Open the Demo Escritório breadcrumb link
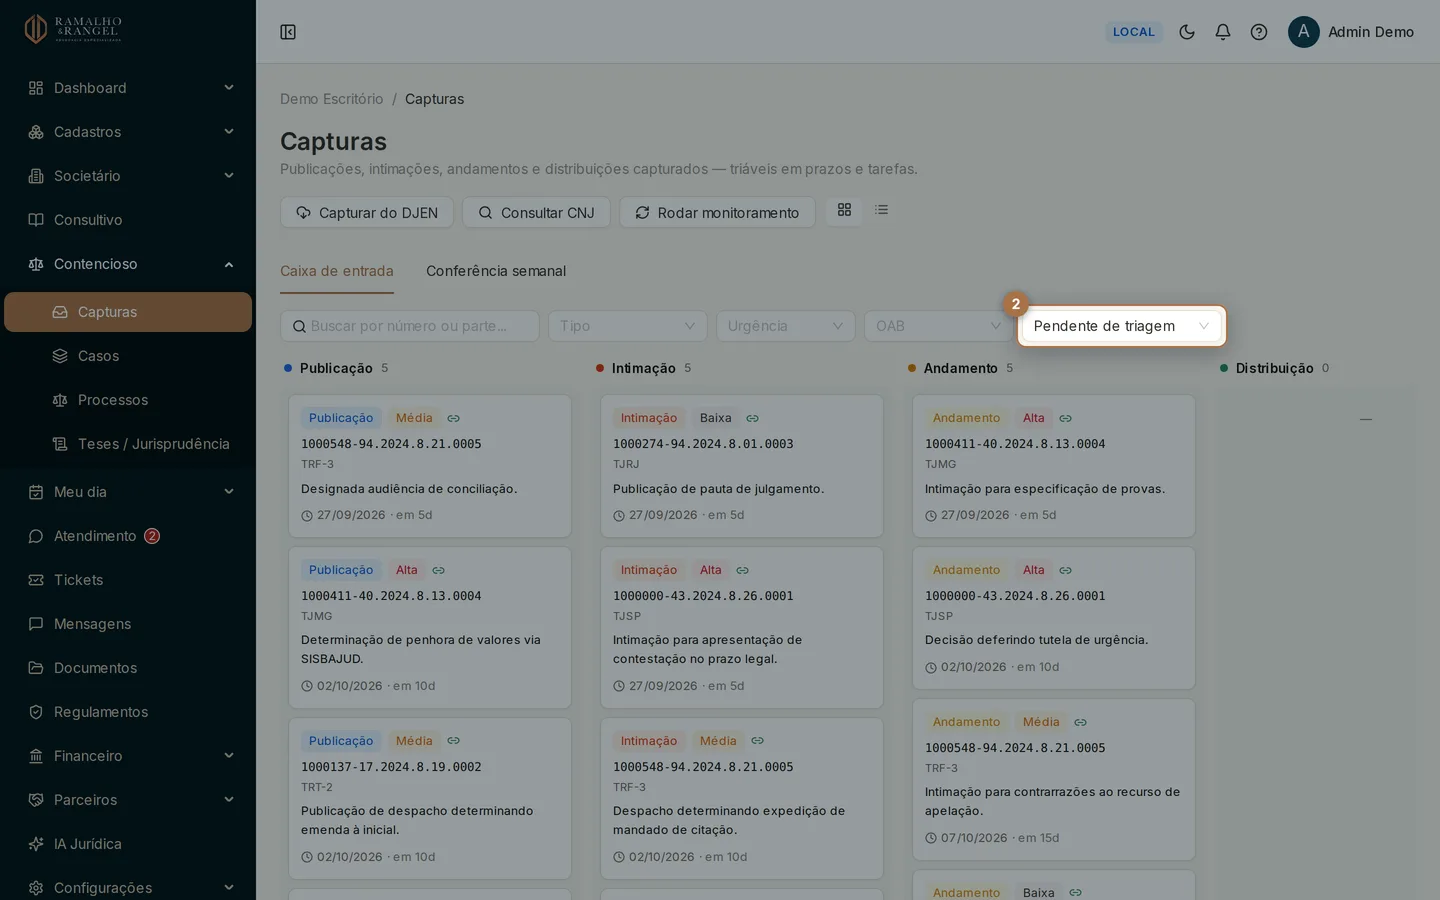Screen dimensions: 1440x900 tap(332, 99)
